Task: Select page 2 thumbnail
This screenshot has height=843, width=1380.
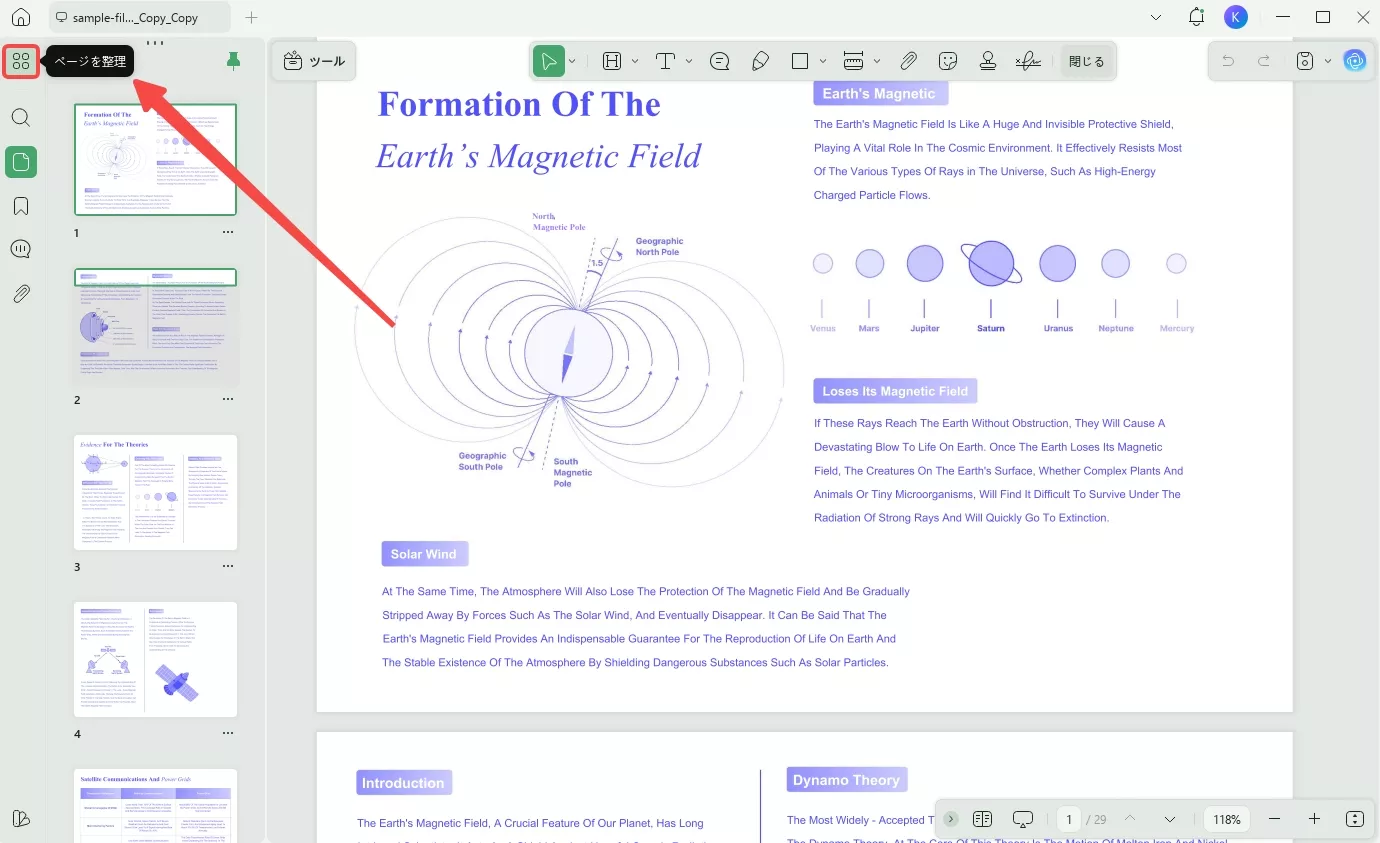Action: [x=156, y=326]
